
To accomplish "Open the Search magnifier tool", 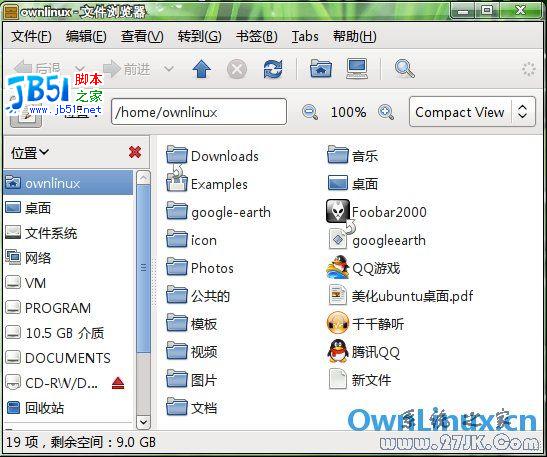I will [405, 68].
